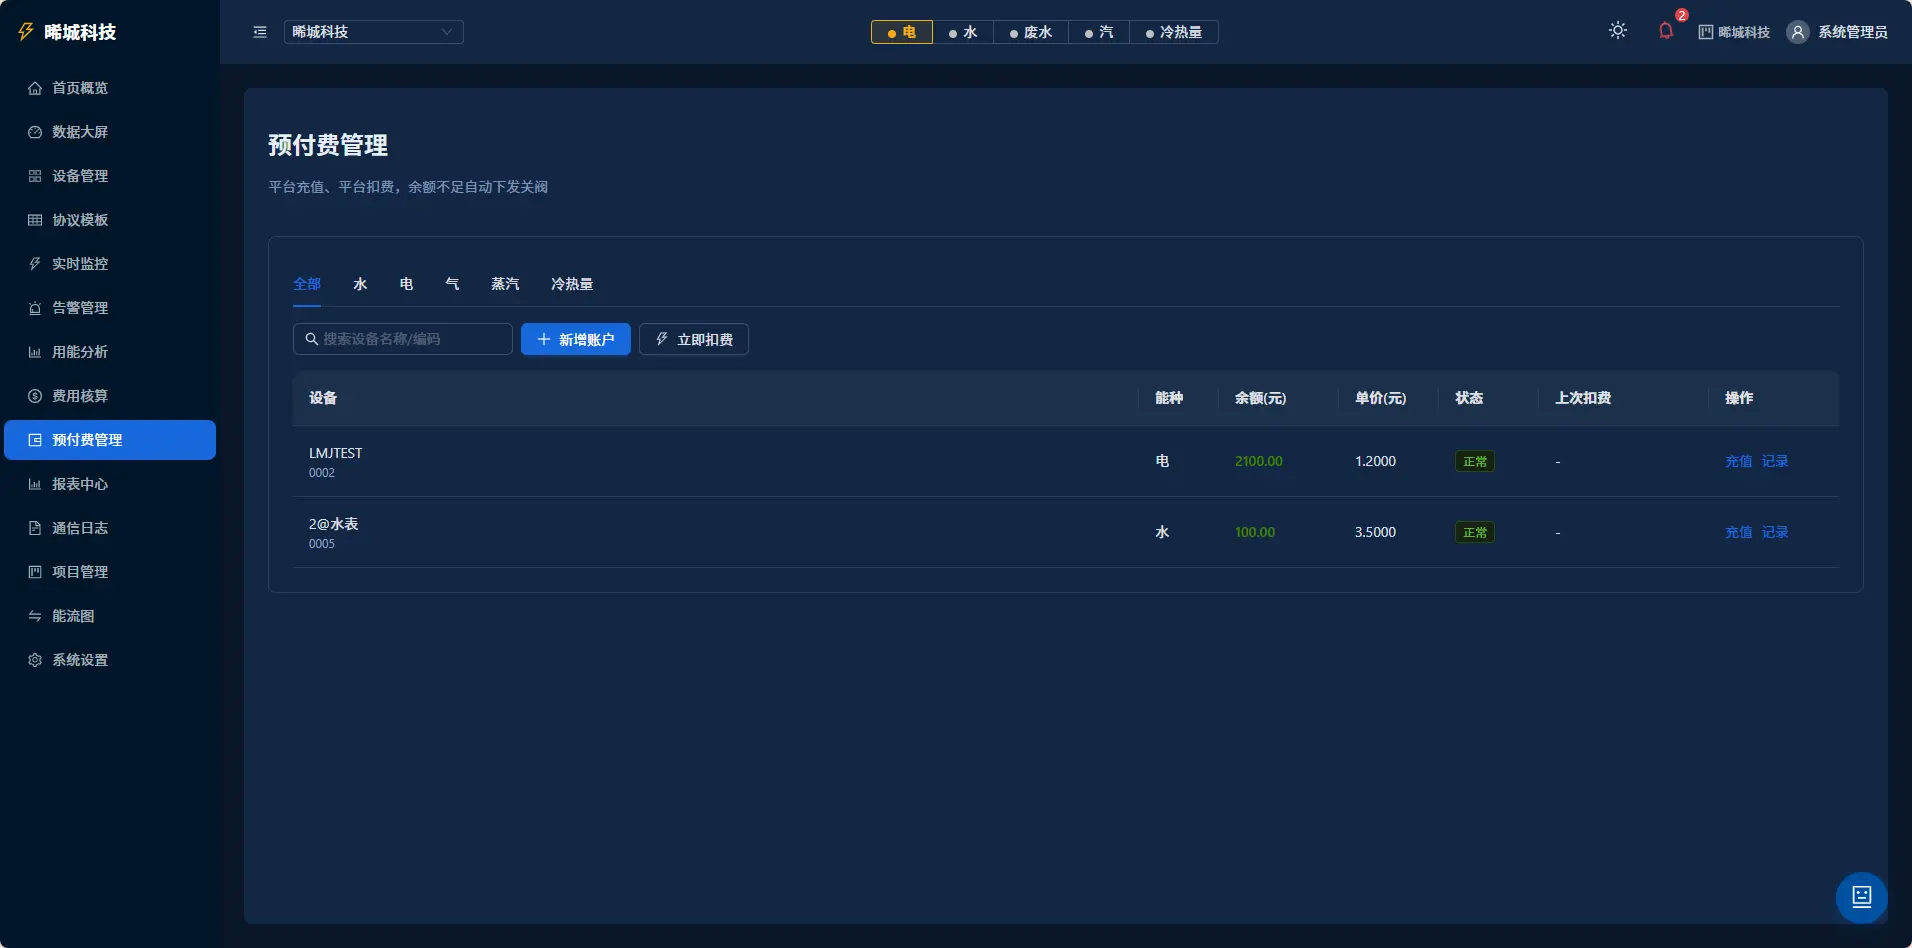Go to 首页概览 in the sidebar
This screenshot has height=948, width=1912.
coord(110,88)
